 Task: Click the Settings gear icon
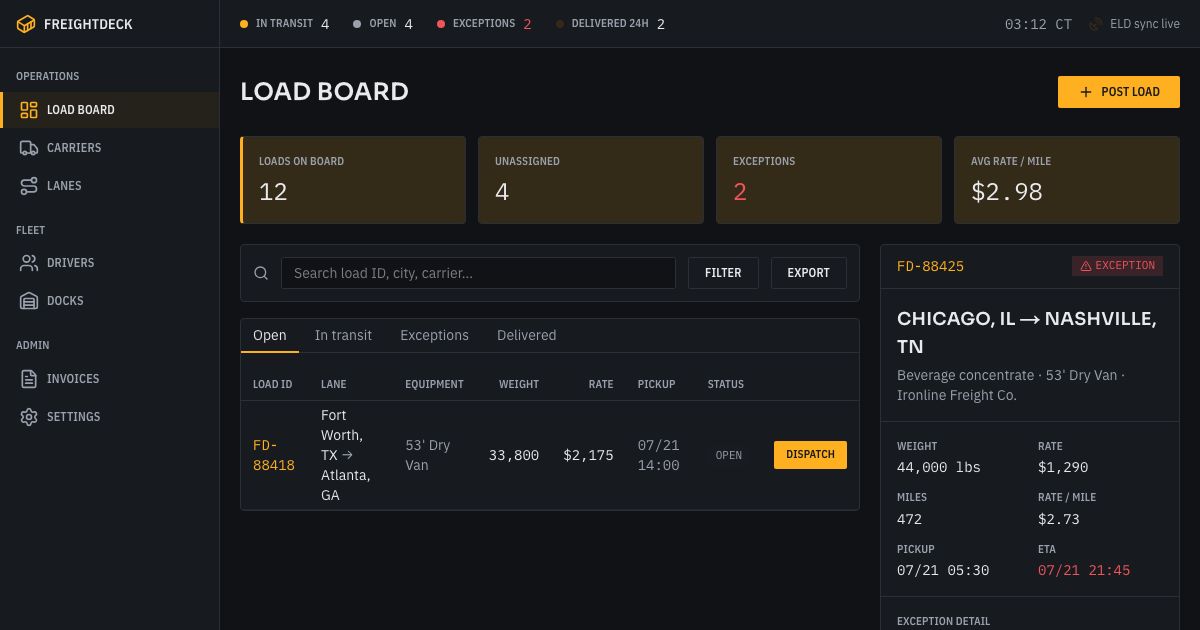click(x=29, y=417)
